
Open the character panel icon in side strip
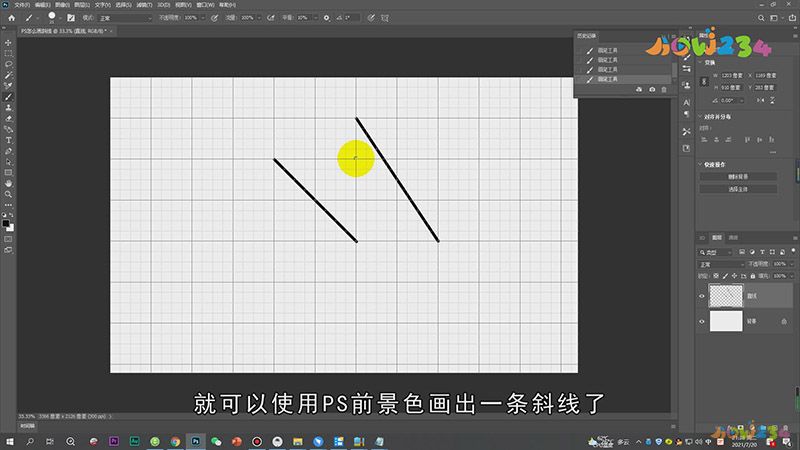(x=687, y=103)
